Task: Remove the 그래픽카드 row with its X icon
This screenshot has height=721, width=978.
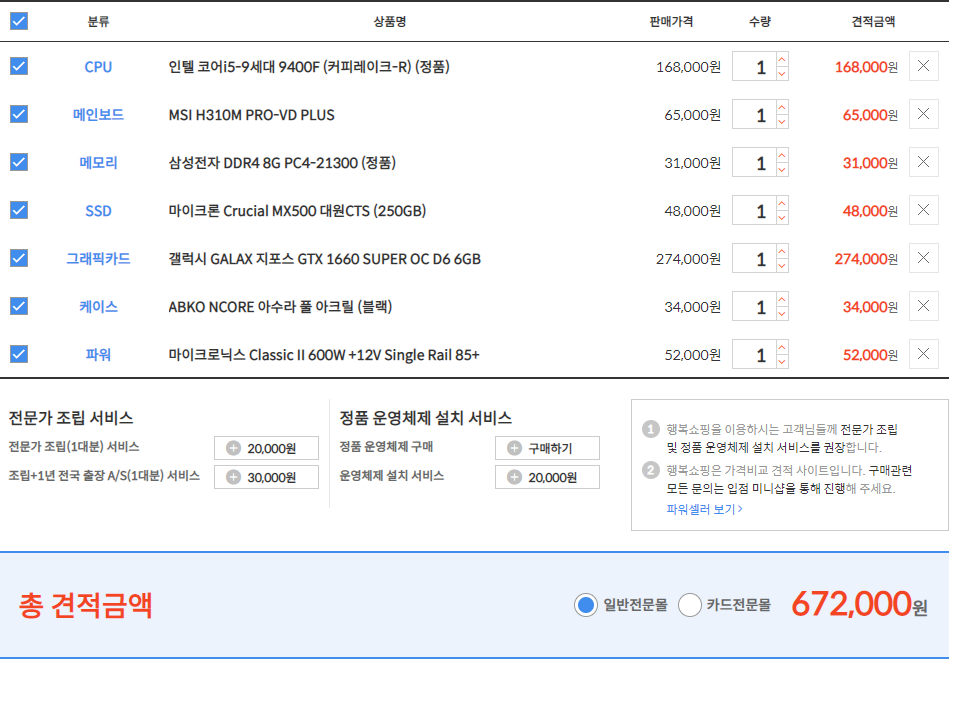Action: [x=924, y=258]
